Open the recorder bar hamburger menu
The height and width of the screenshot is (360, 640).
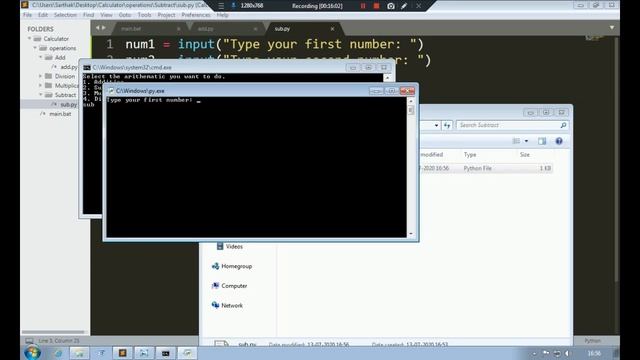tap(221, 6)
